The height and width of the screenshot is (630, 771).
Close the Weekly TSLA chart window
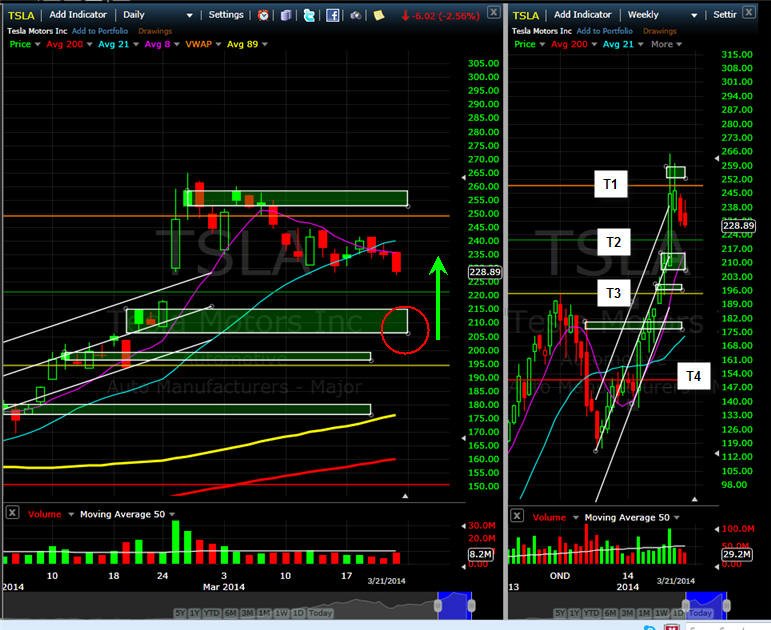(x=748, y=12)
